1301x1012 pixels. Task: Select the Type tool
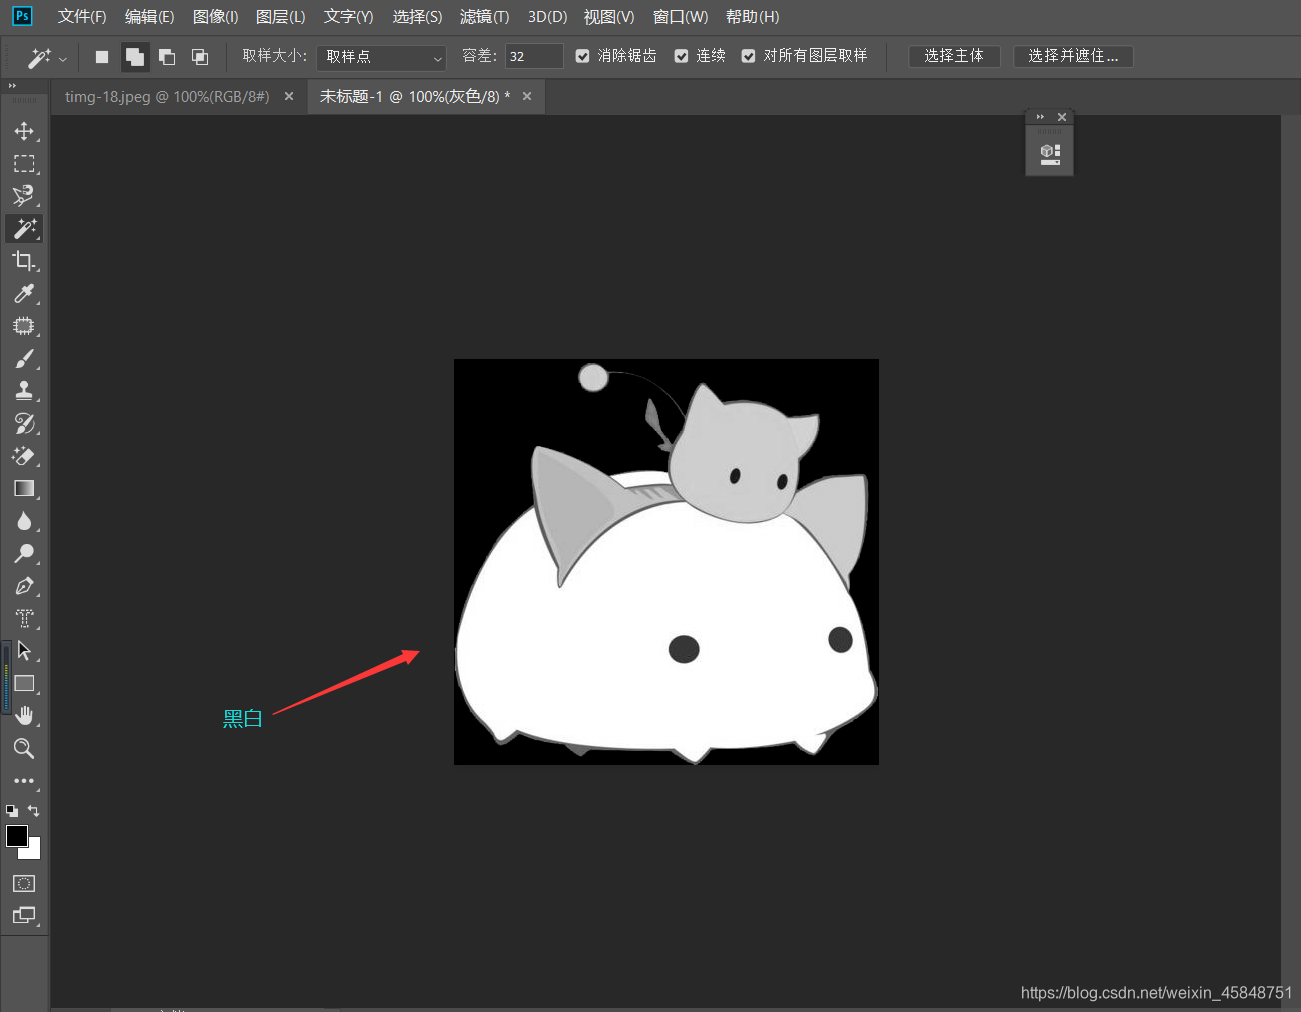[x=24, y=618]
